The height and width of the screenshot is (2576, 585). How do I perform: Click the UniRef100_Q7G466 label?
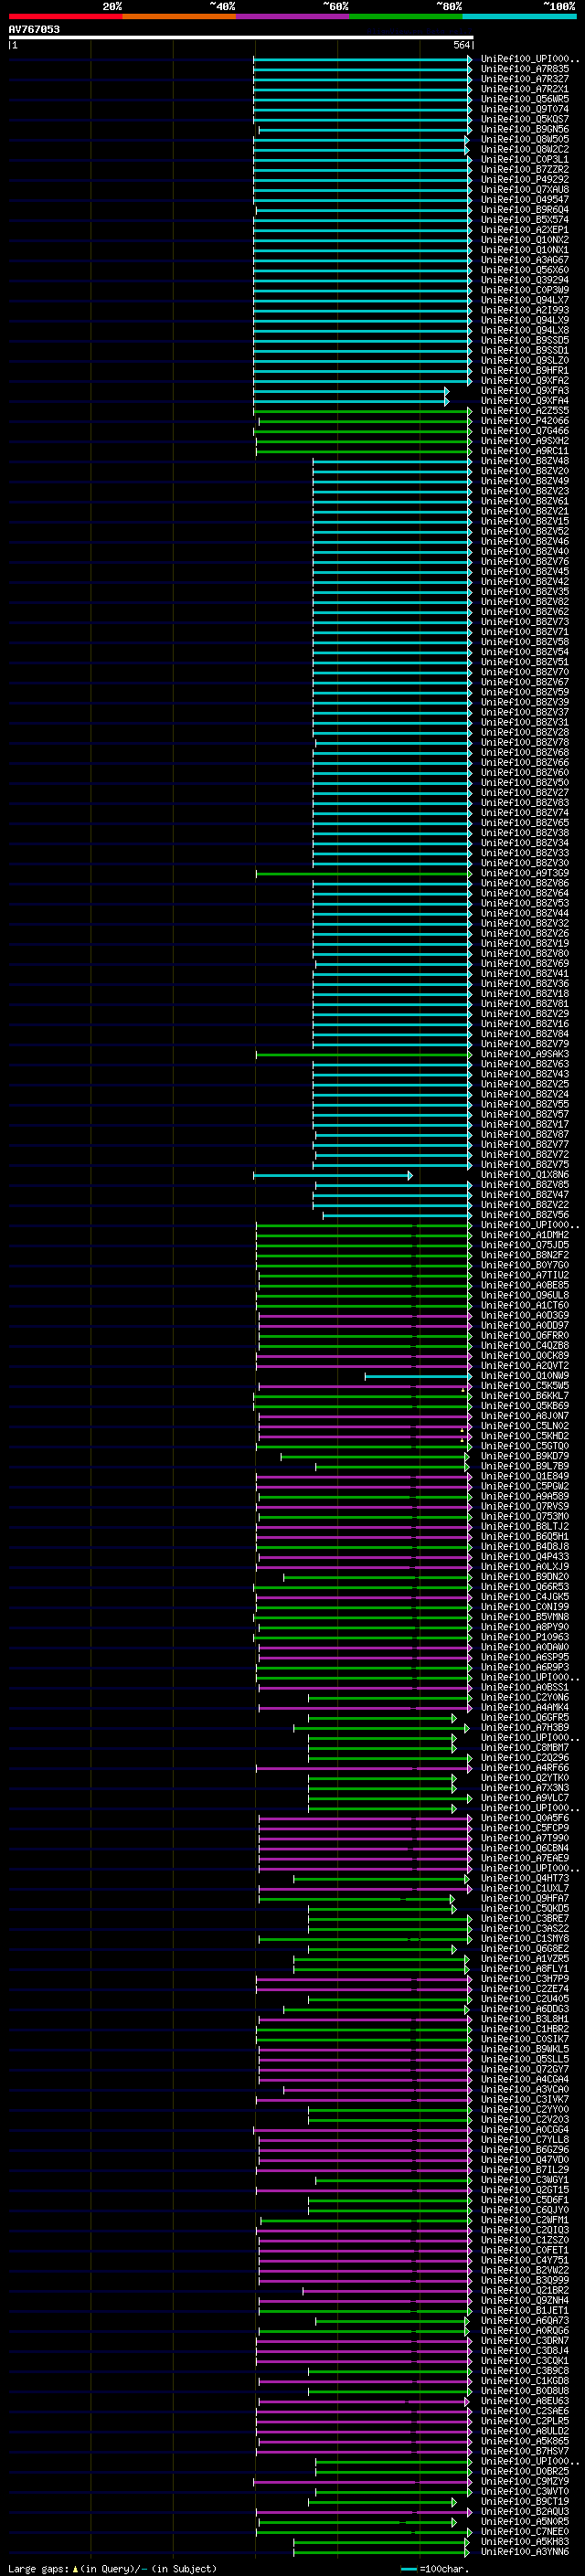tap(524, 431)
